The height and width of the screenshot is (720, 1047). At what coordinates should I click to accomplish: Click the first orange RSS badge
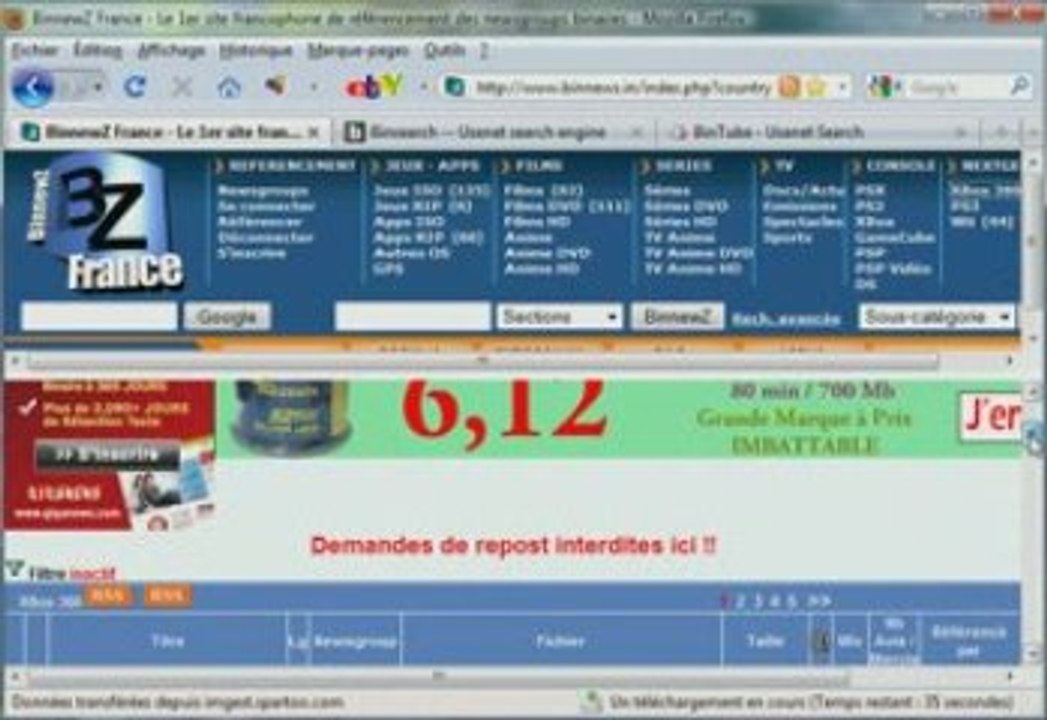coord(108,595)
